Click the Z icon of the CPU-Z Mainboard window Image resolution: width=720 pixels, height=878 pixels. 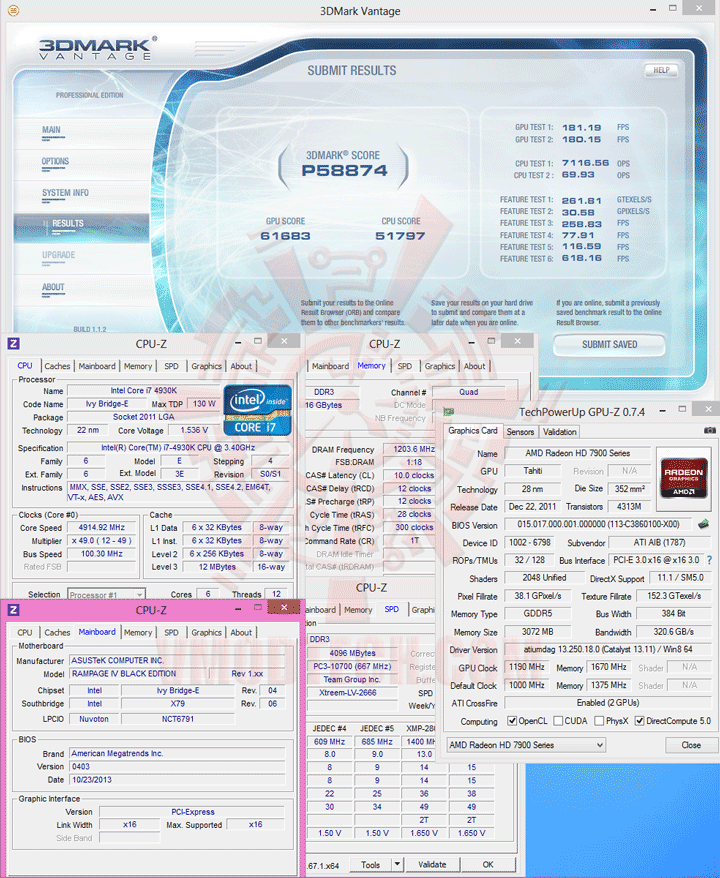coord(13,610)
